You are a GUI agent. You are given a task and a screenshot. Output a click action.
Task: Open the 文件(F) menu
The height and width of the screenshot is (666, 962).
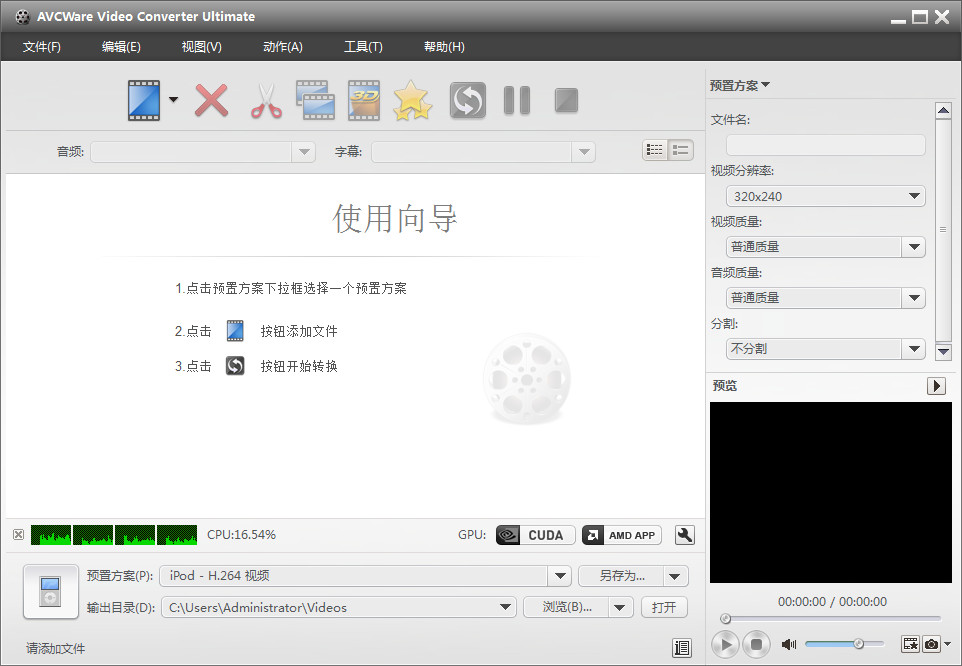(x=42, y=47)
